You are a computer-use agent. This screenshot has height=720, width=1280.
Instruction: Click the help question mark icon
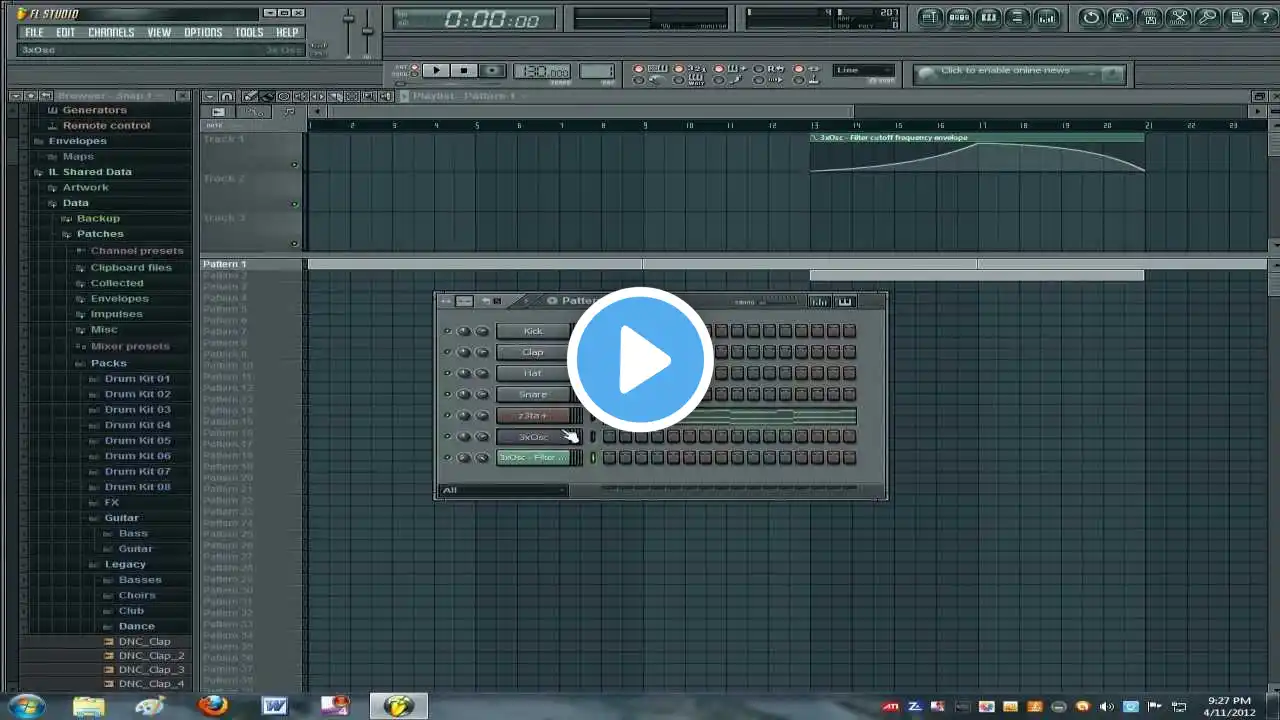pyautogui.click(x=1264, y=17)
